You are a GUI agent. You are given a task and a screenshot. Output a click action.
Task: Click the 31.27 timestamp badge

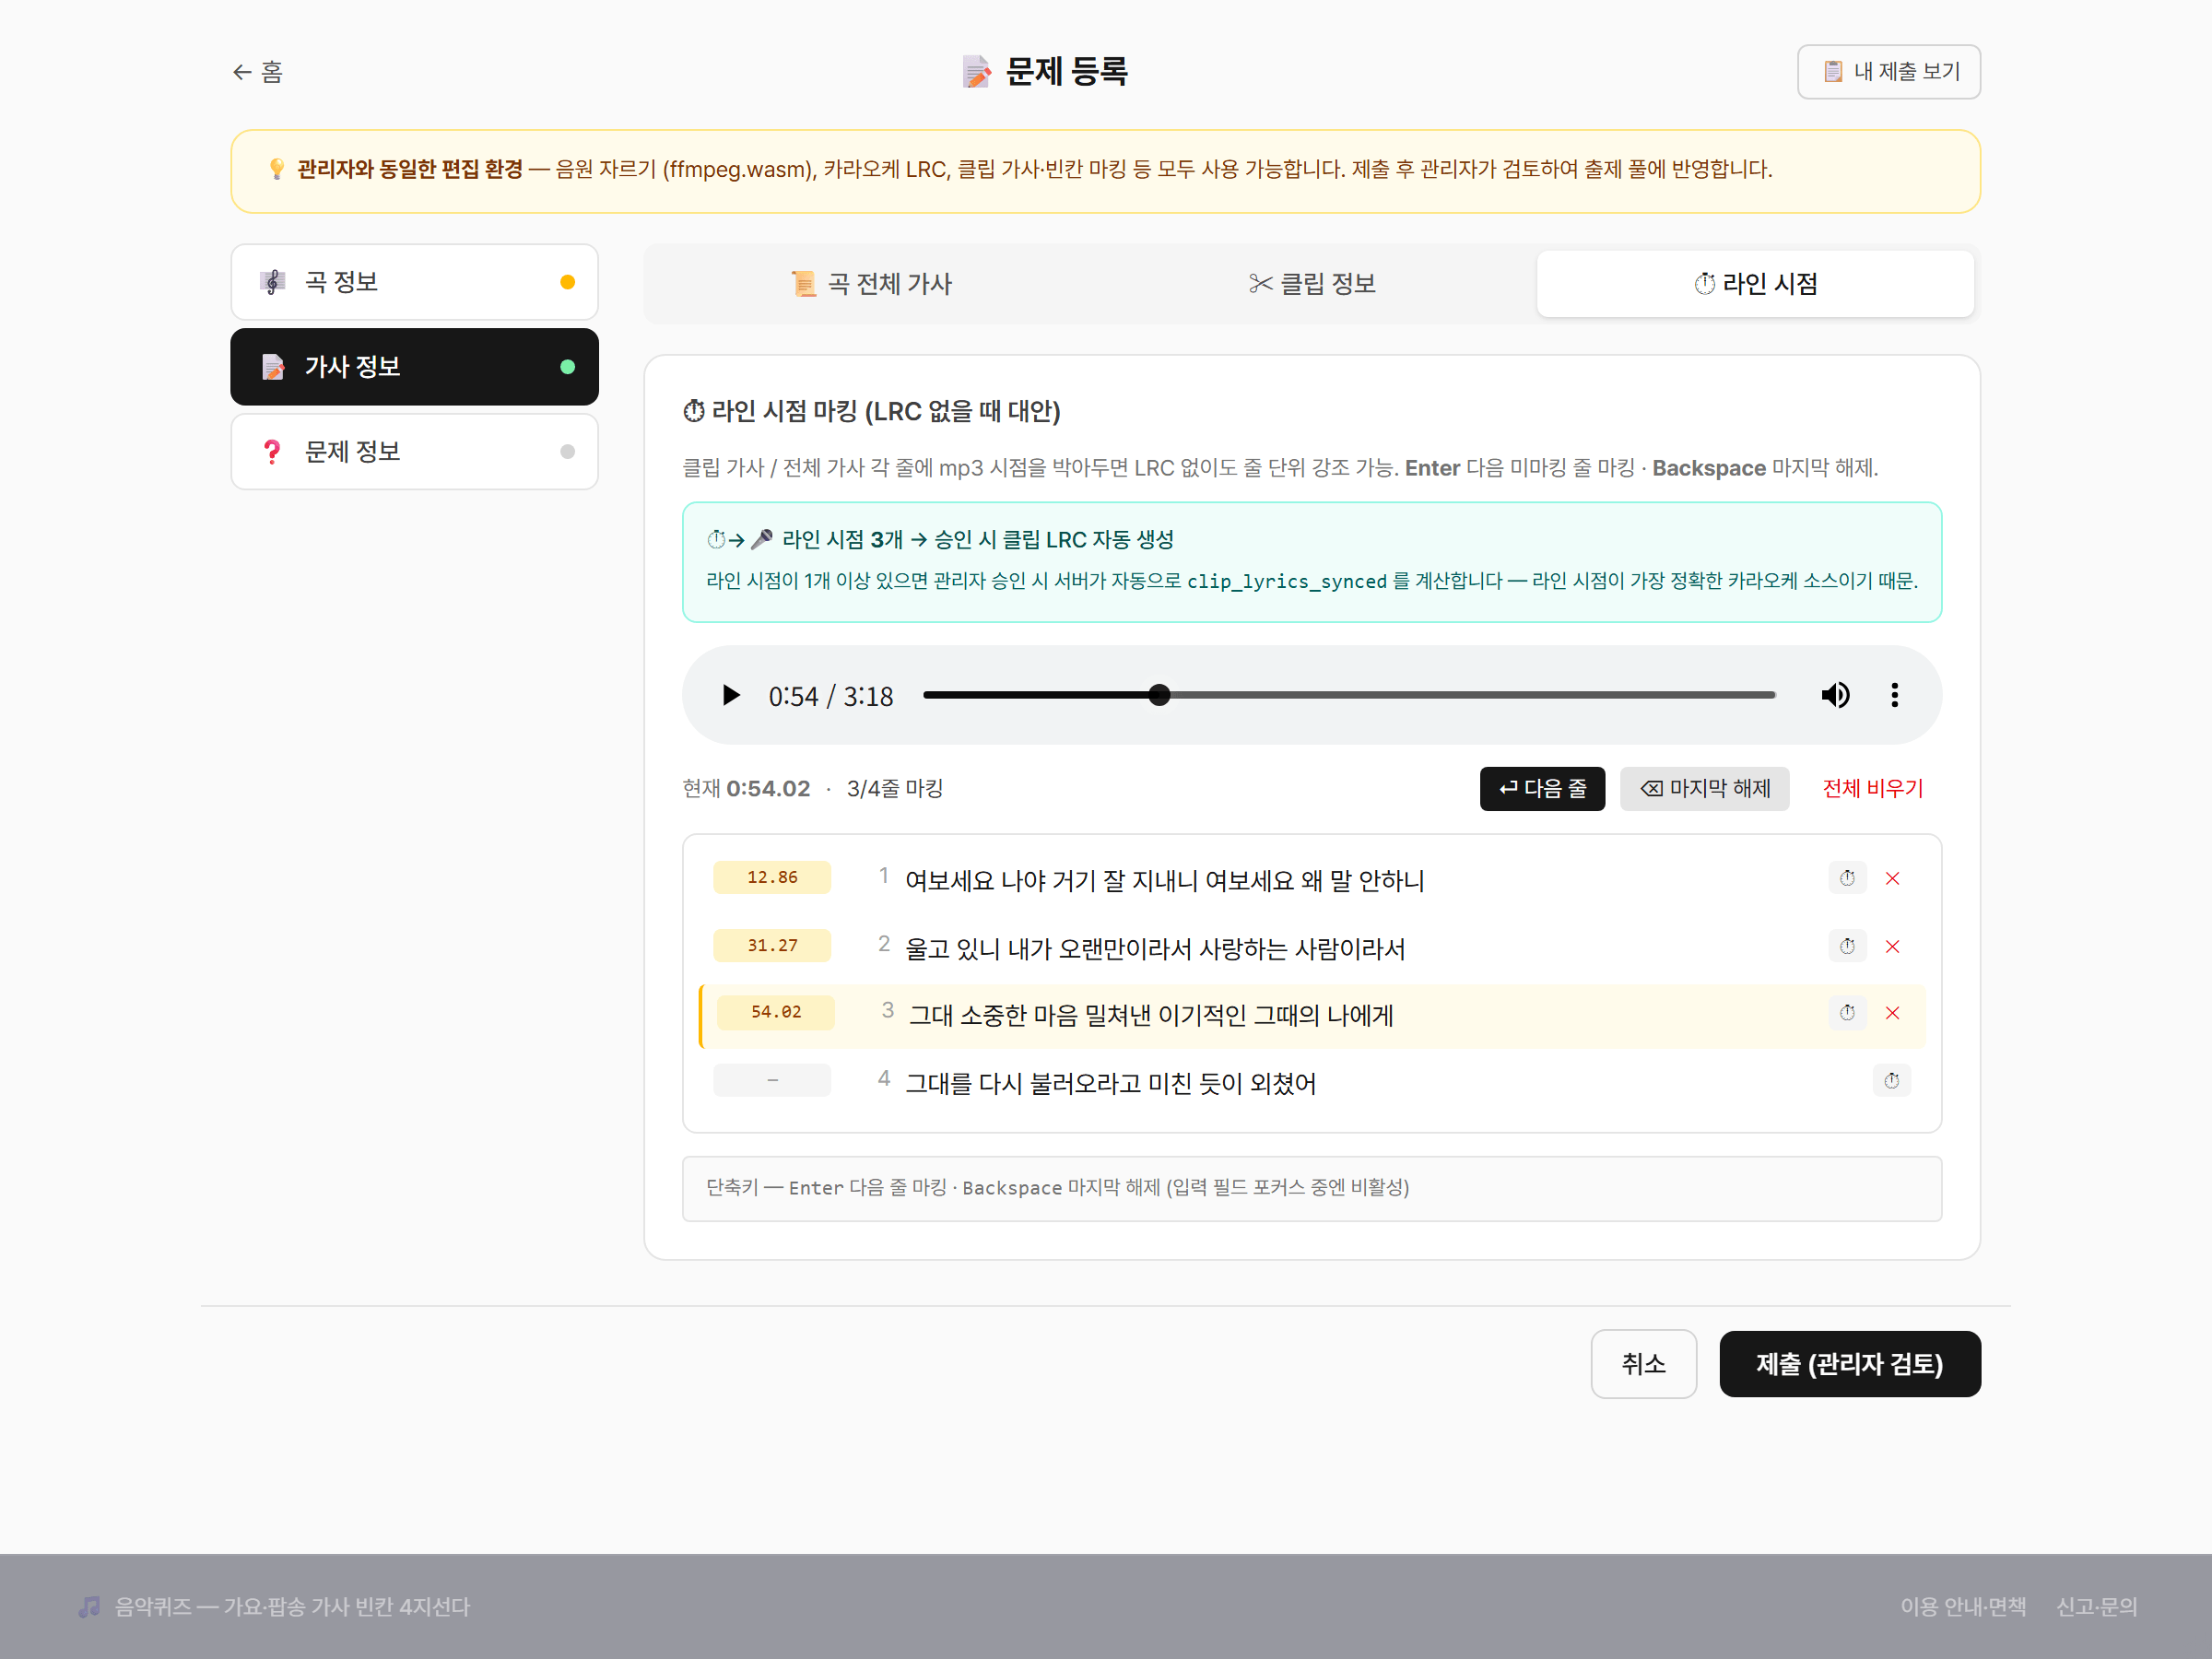[772, 946]
